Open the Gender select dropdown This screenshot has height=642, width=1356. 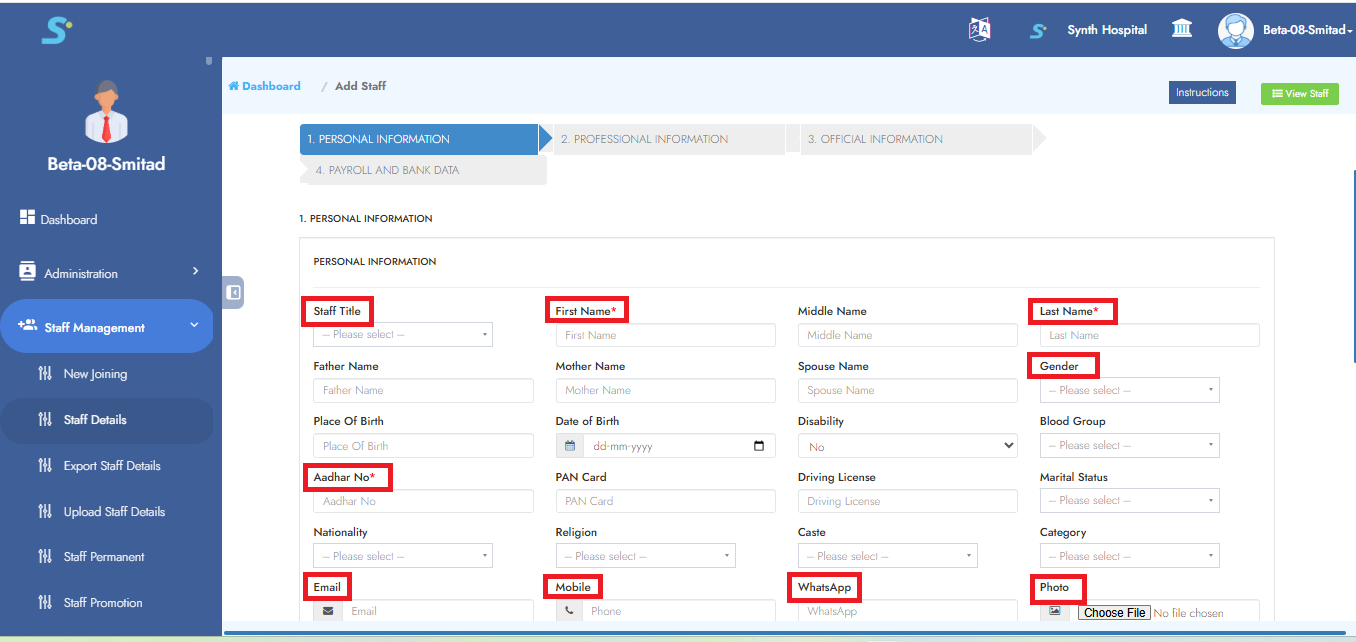pyautogui.click(x=1129, y=390)
